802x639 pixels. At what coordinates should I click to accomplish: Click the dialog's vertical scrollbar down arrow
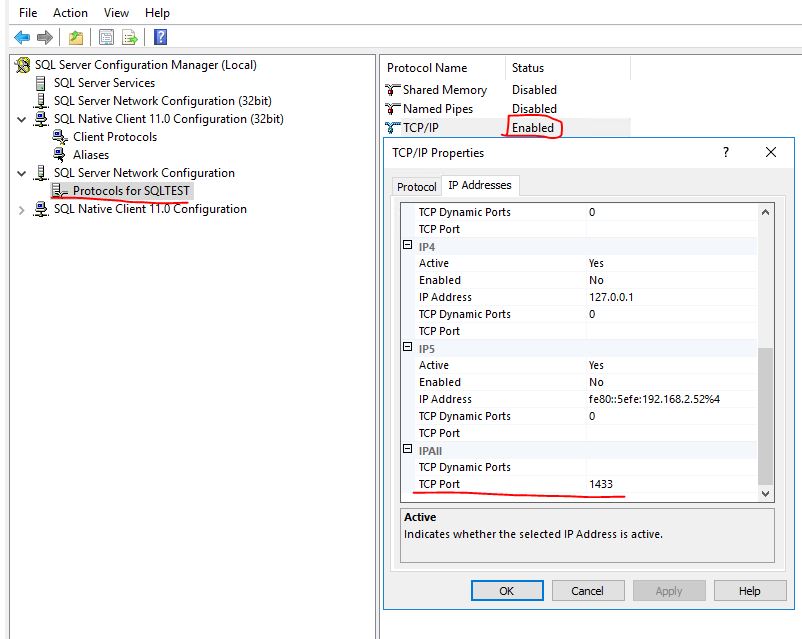coord(766,494)
